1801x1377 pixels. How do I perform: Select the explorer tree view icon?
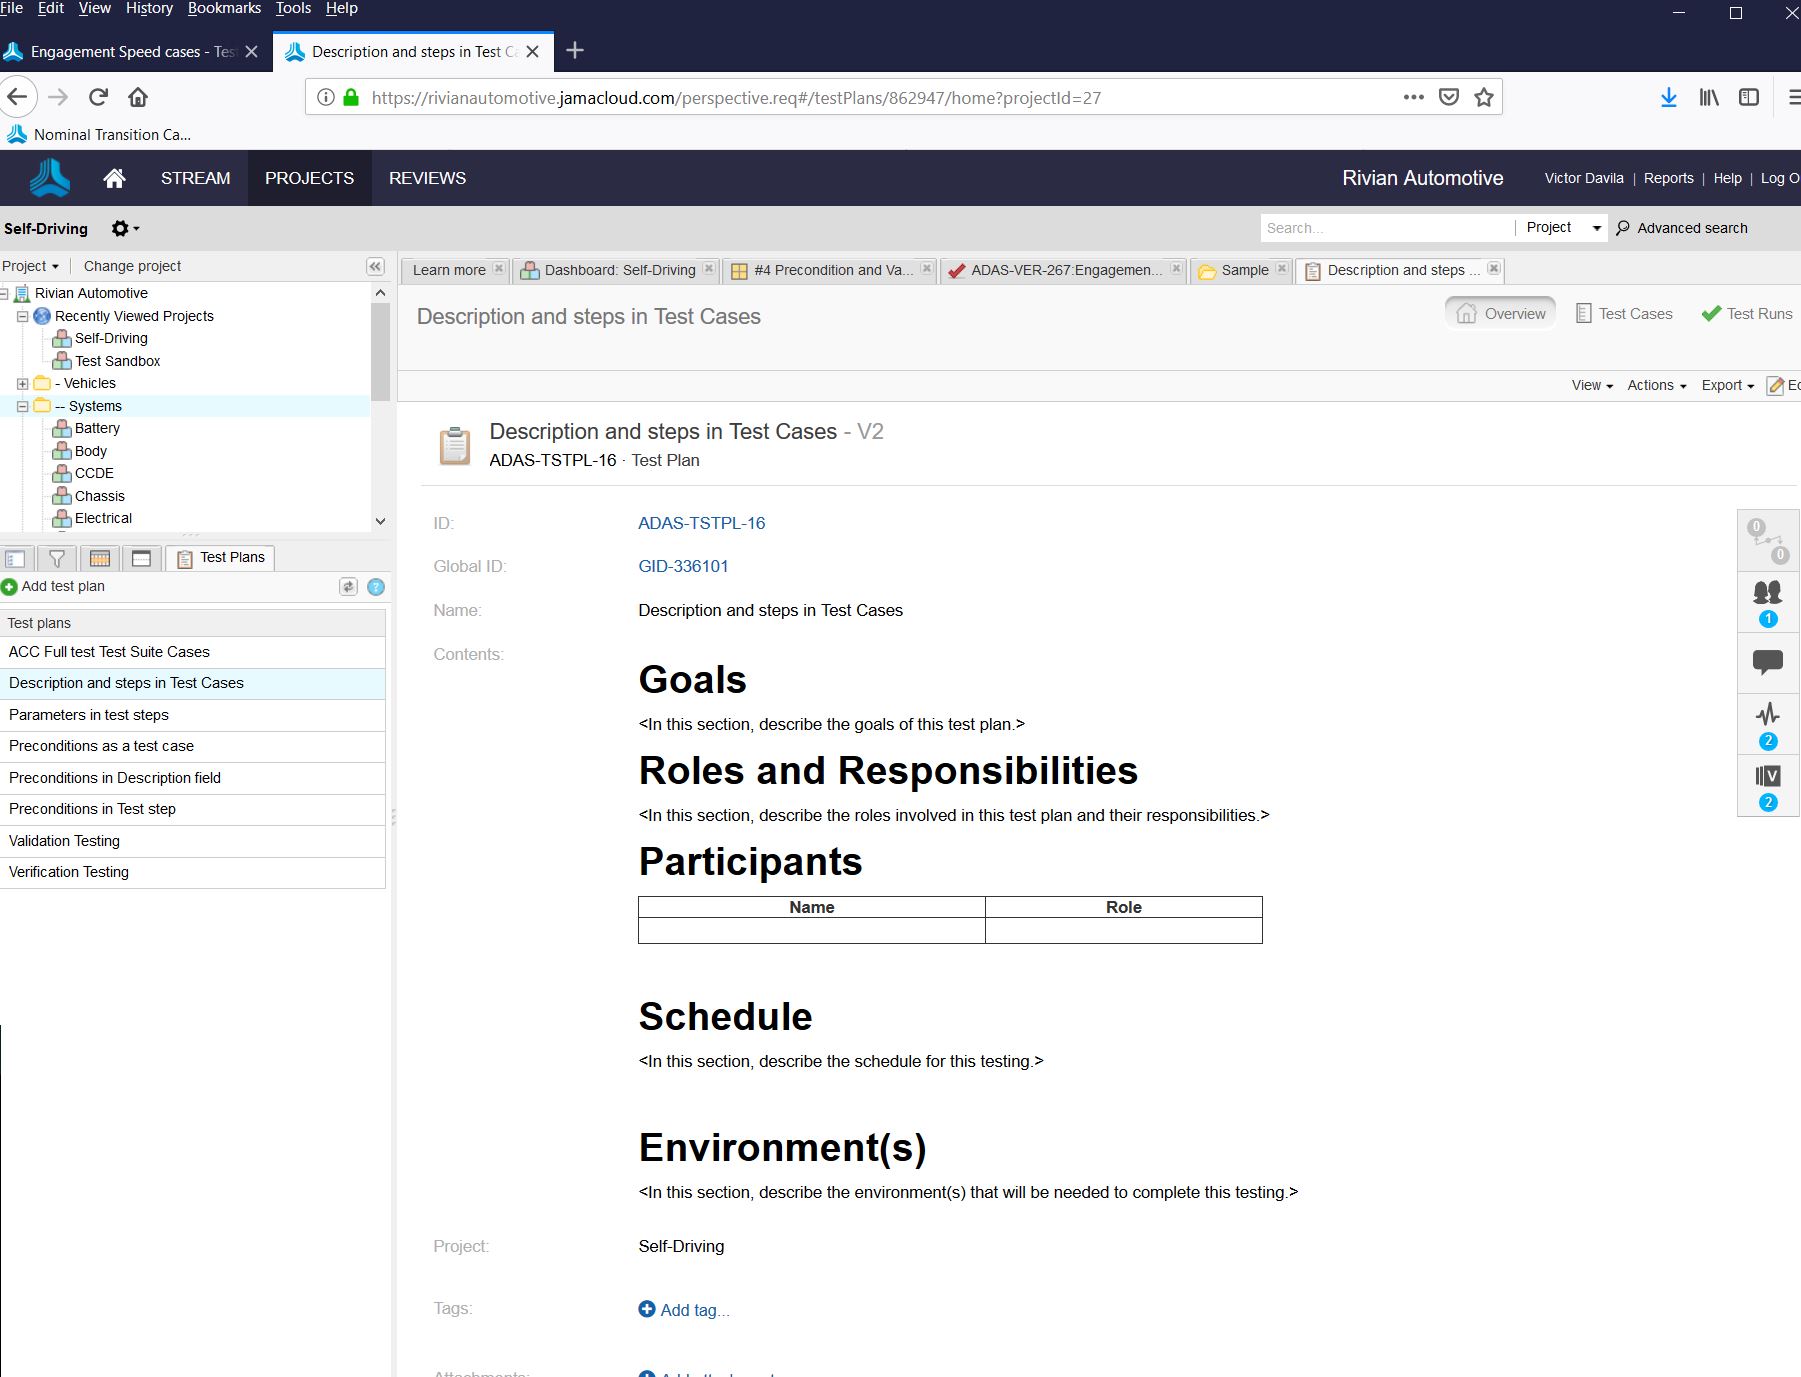[x=15, y=558]
